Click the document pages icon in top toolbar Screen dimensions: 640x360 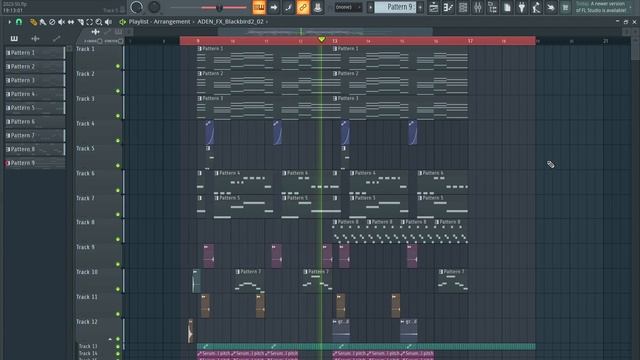click(507, 7)
